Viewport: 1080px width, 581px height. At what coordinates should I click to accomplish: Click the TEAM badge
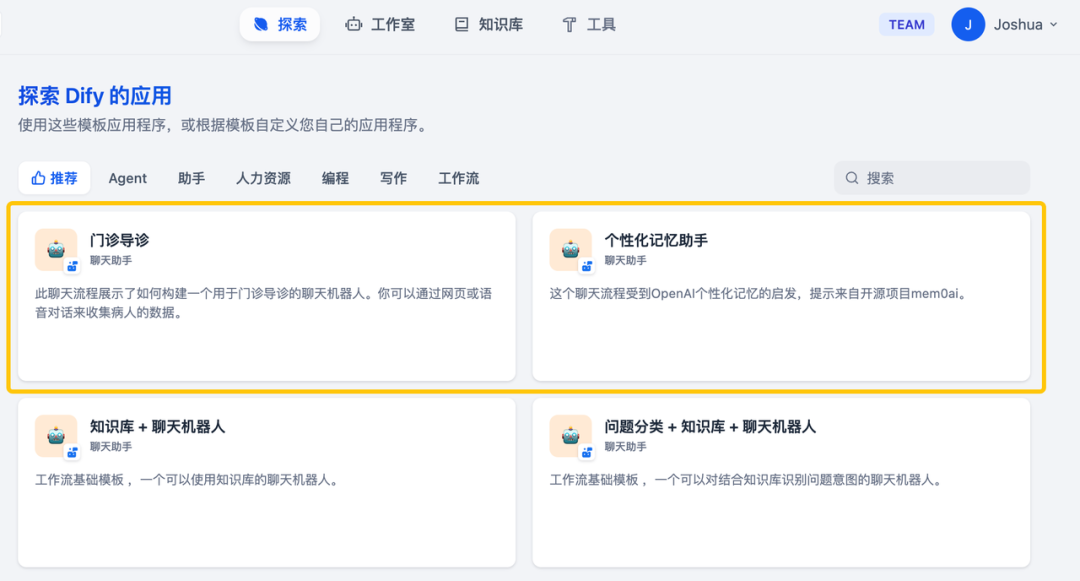click(x=906, y=24)
